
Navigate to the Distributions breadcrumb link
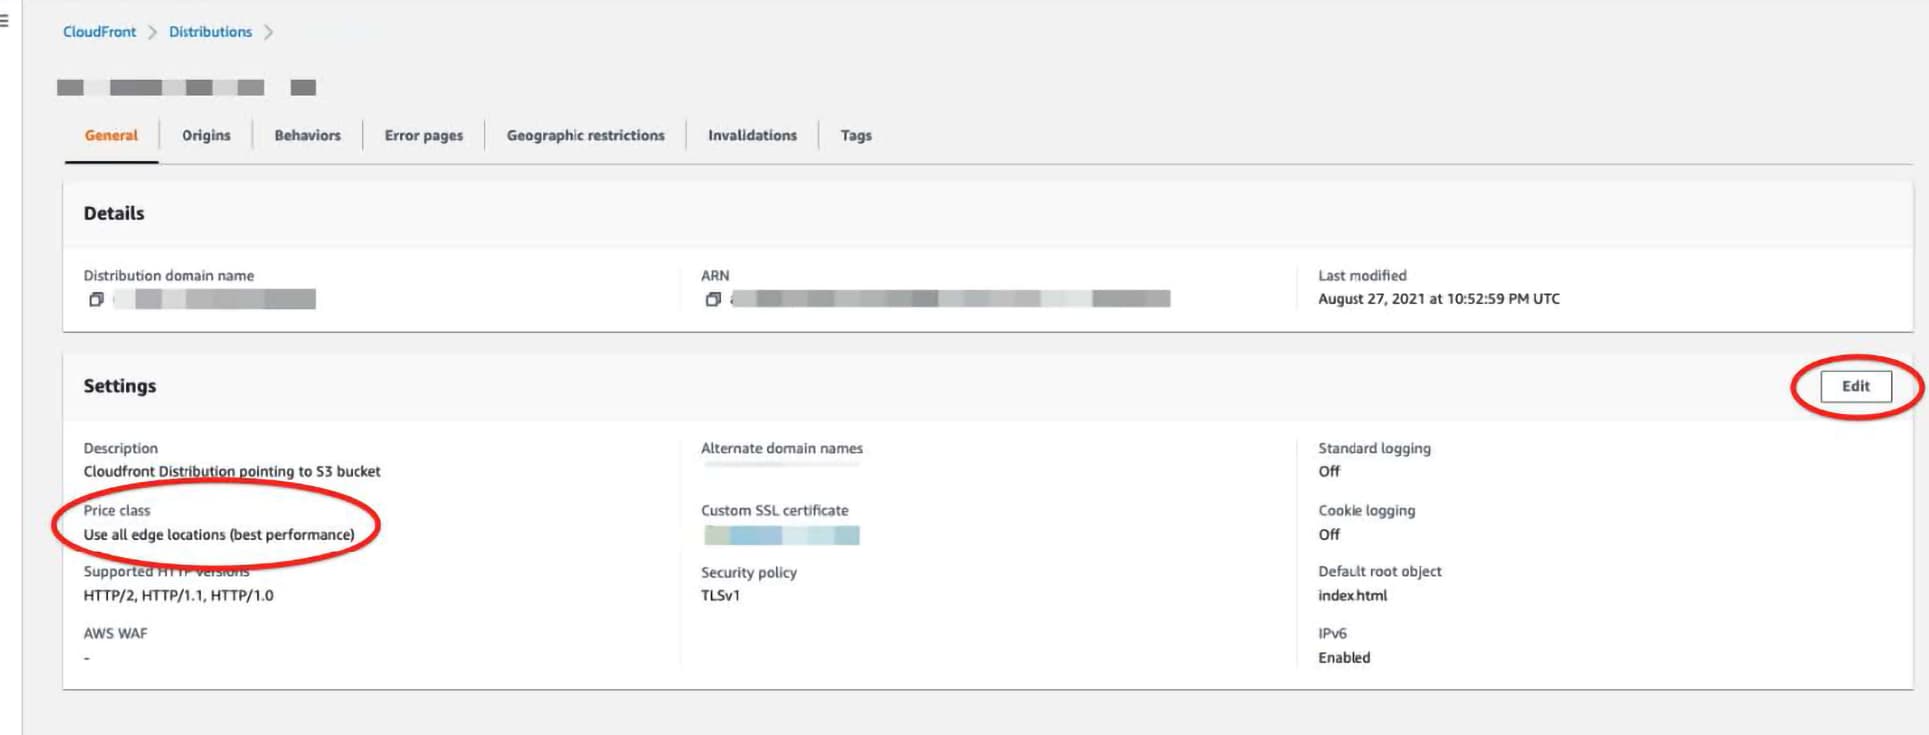click(x=210, y=32)
